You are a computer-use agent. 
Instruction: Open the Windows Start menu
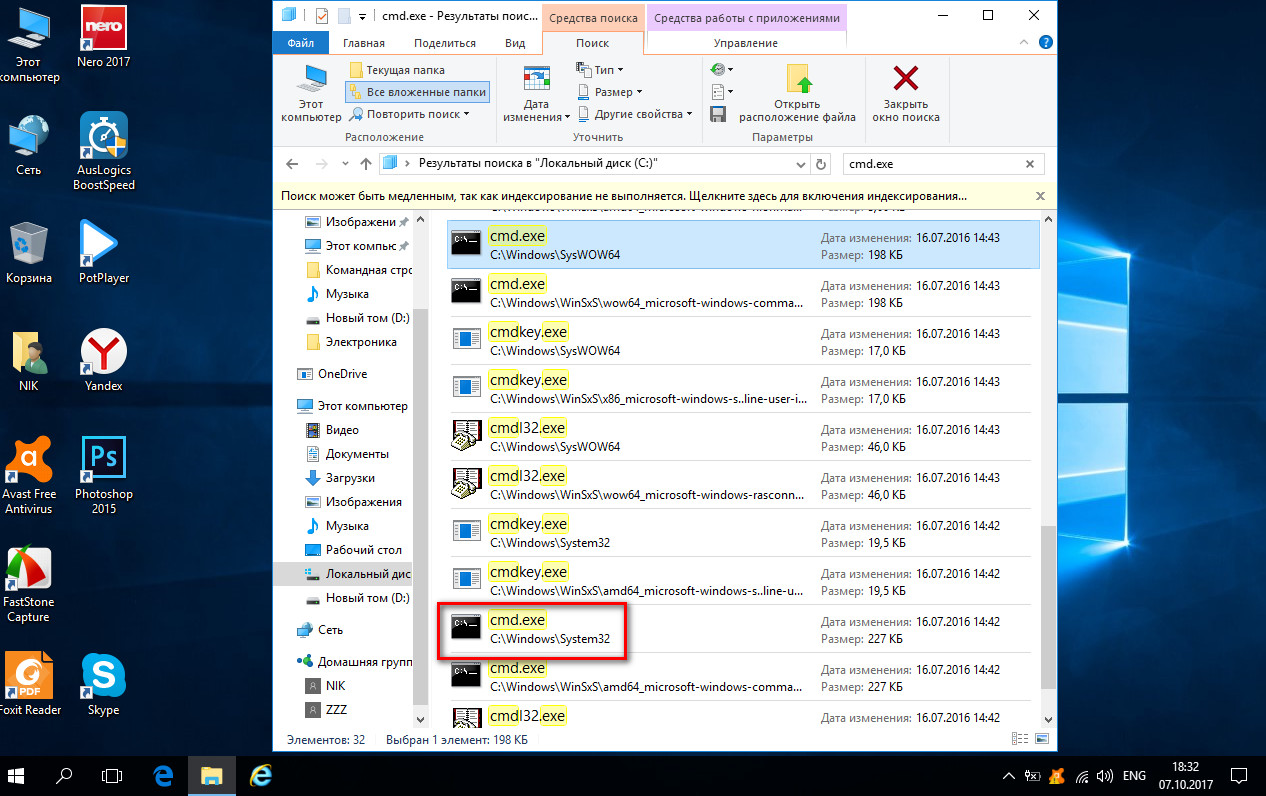[x=17, y=775]
